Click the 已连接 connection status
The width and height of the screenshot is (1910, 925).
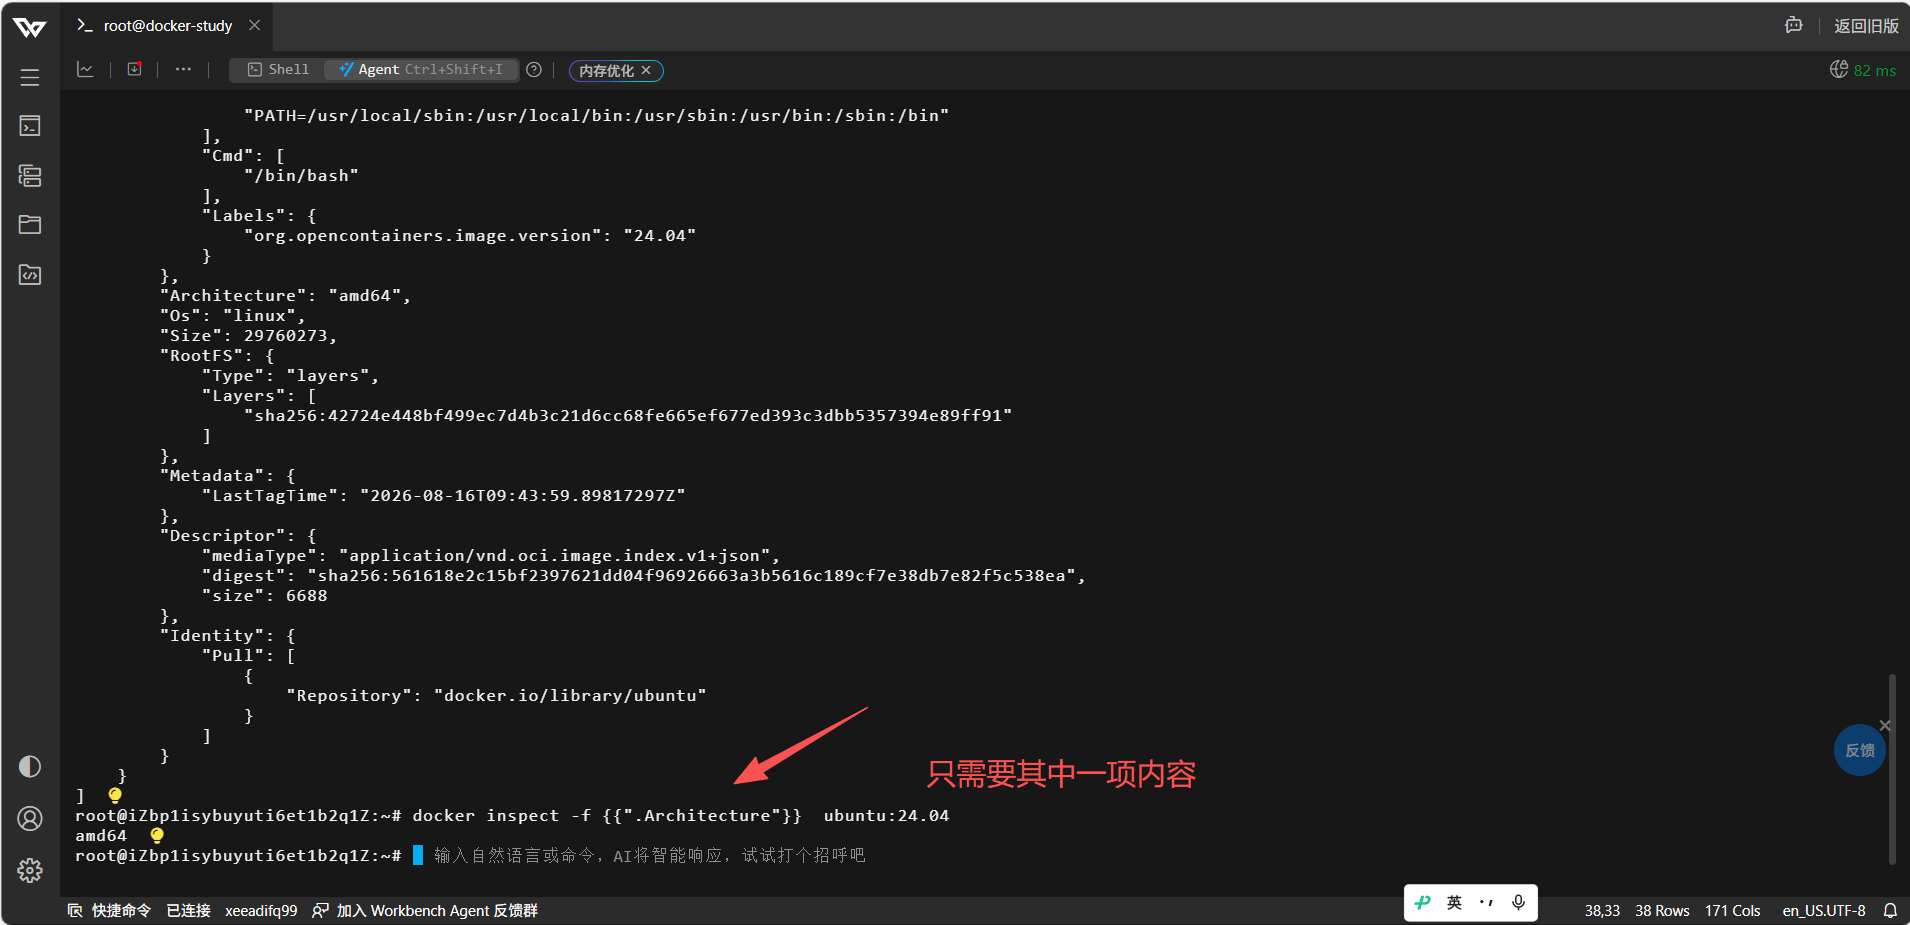coord(188,910)
